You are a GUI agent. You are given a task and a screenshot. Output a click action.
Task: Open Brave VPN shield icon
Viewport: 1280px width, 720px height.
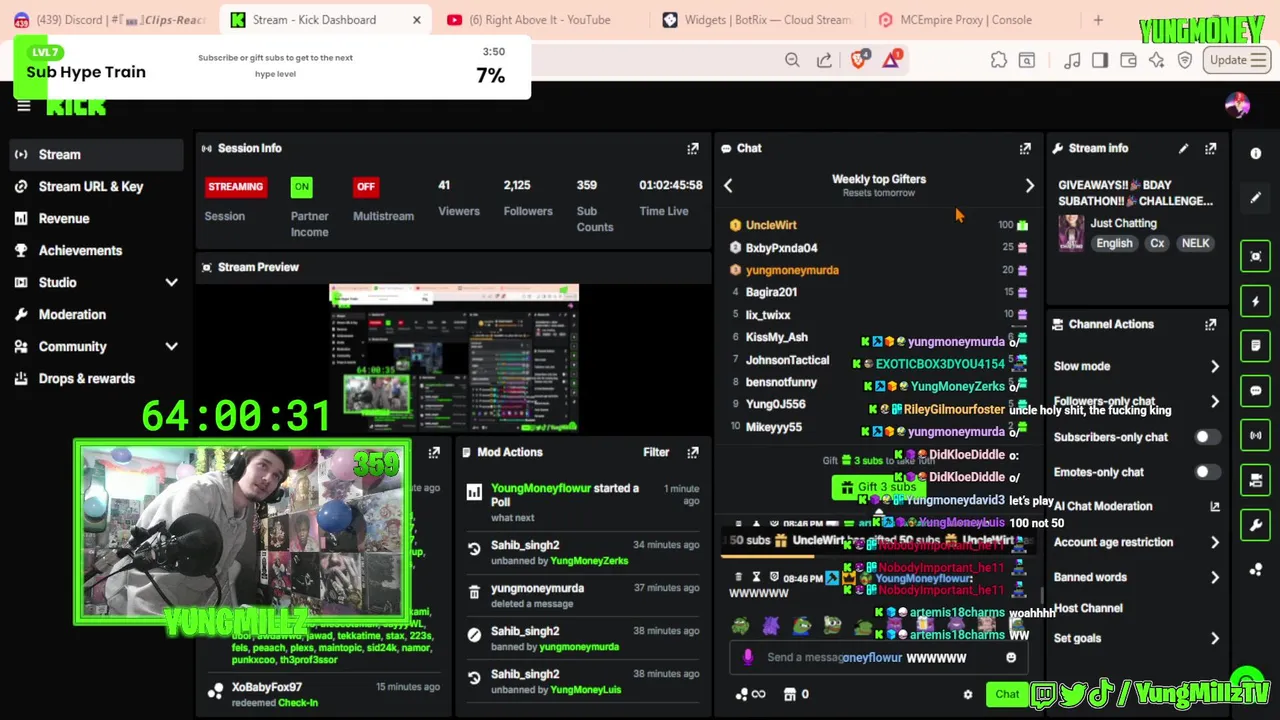tap(1185, 60)
